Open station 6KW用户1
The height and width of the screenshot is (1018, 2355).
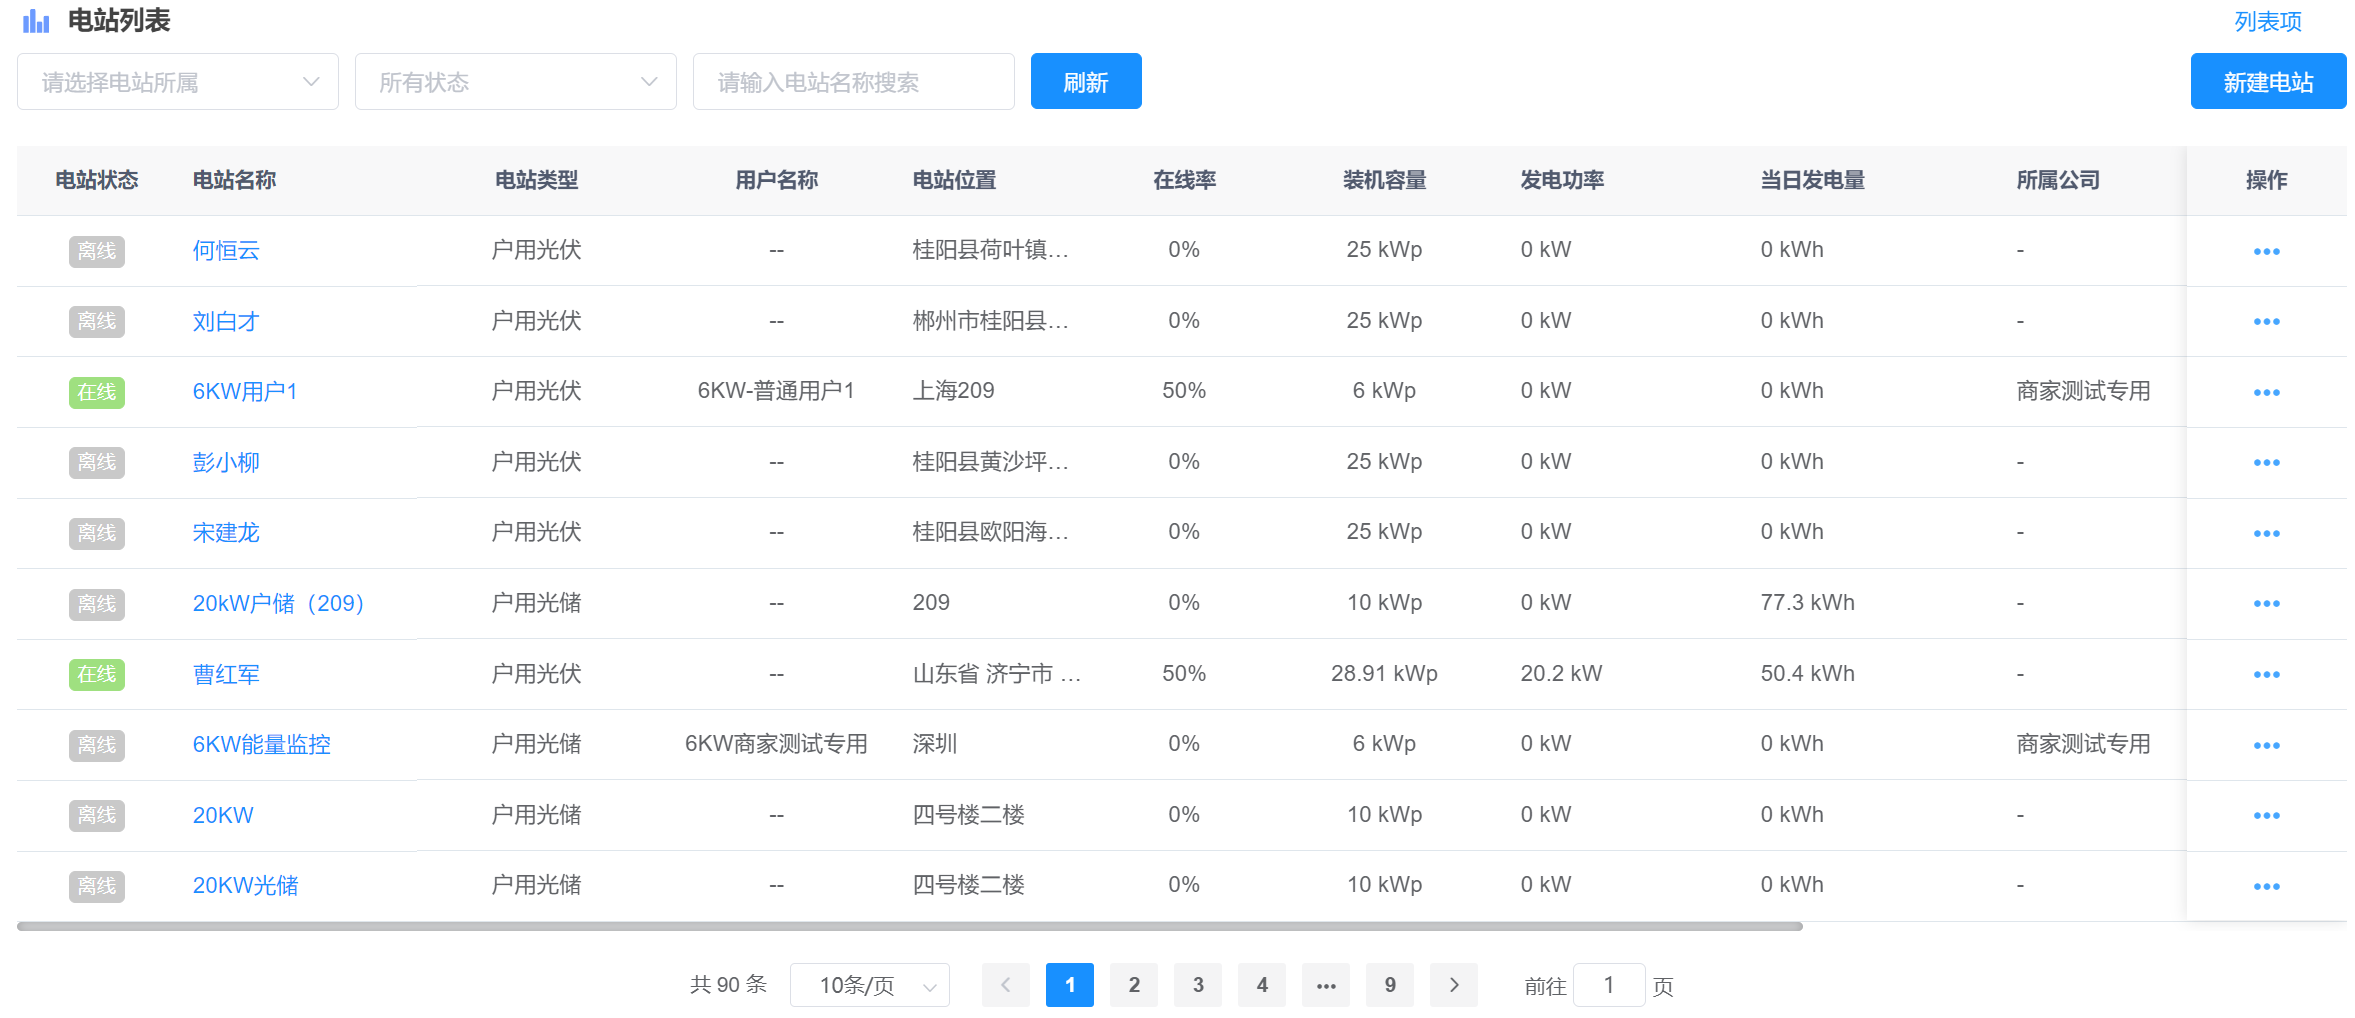[x=245, y=391]
